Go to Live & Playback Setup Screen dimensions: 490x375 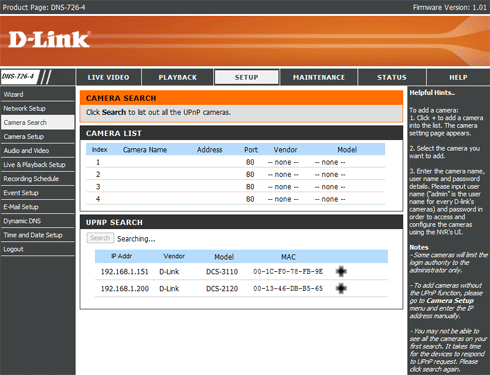coord(37,165)
